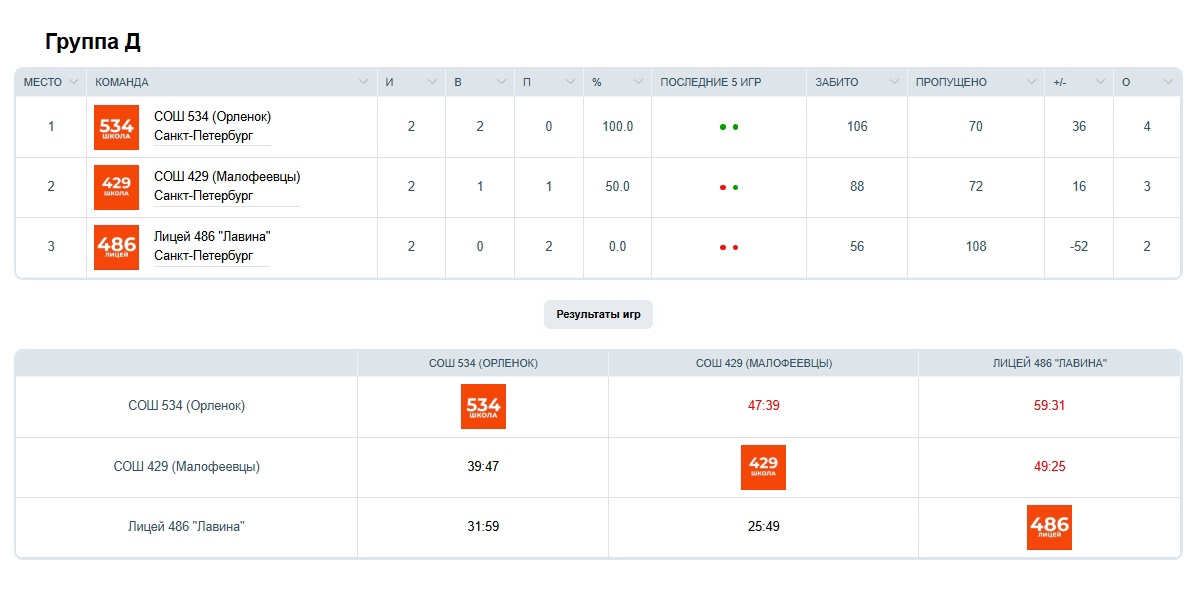Click СОШ 429 (МАЛОФЕЕВЦЫ) column header in results grid

764,363
